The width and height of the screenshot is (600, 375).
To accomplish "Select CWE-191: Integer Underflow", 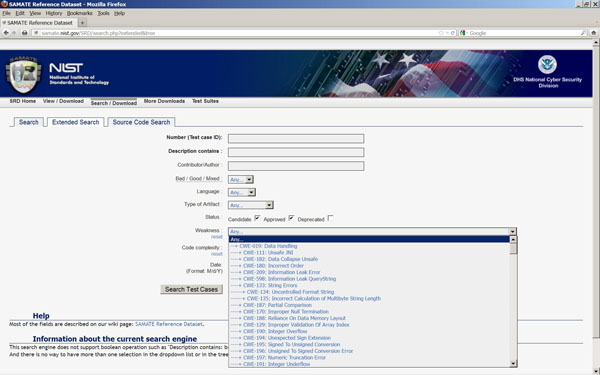I will click(369, 364).
